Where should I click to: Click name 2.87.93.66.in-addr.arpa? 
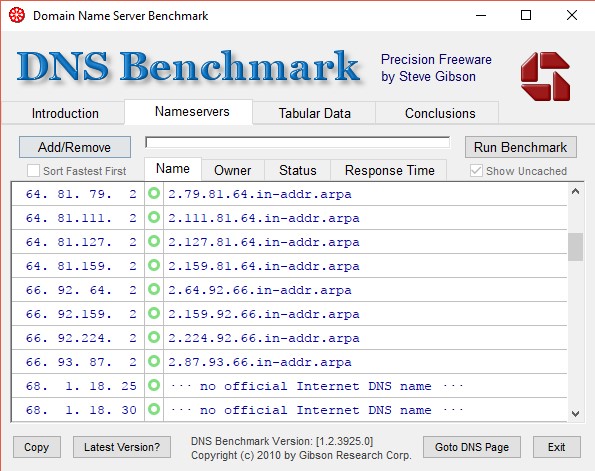click(x=260, y=362)
